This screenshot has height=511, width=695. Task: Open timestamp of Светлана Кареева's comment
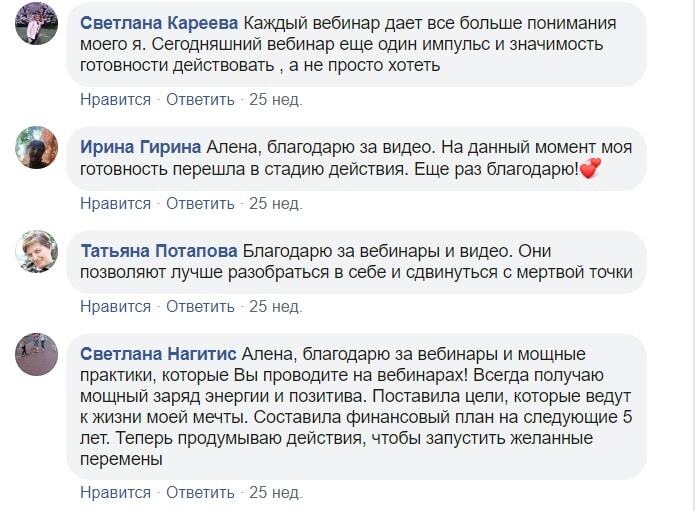(275, 99)
